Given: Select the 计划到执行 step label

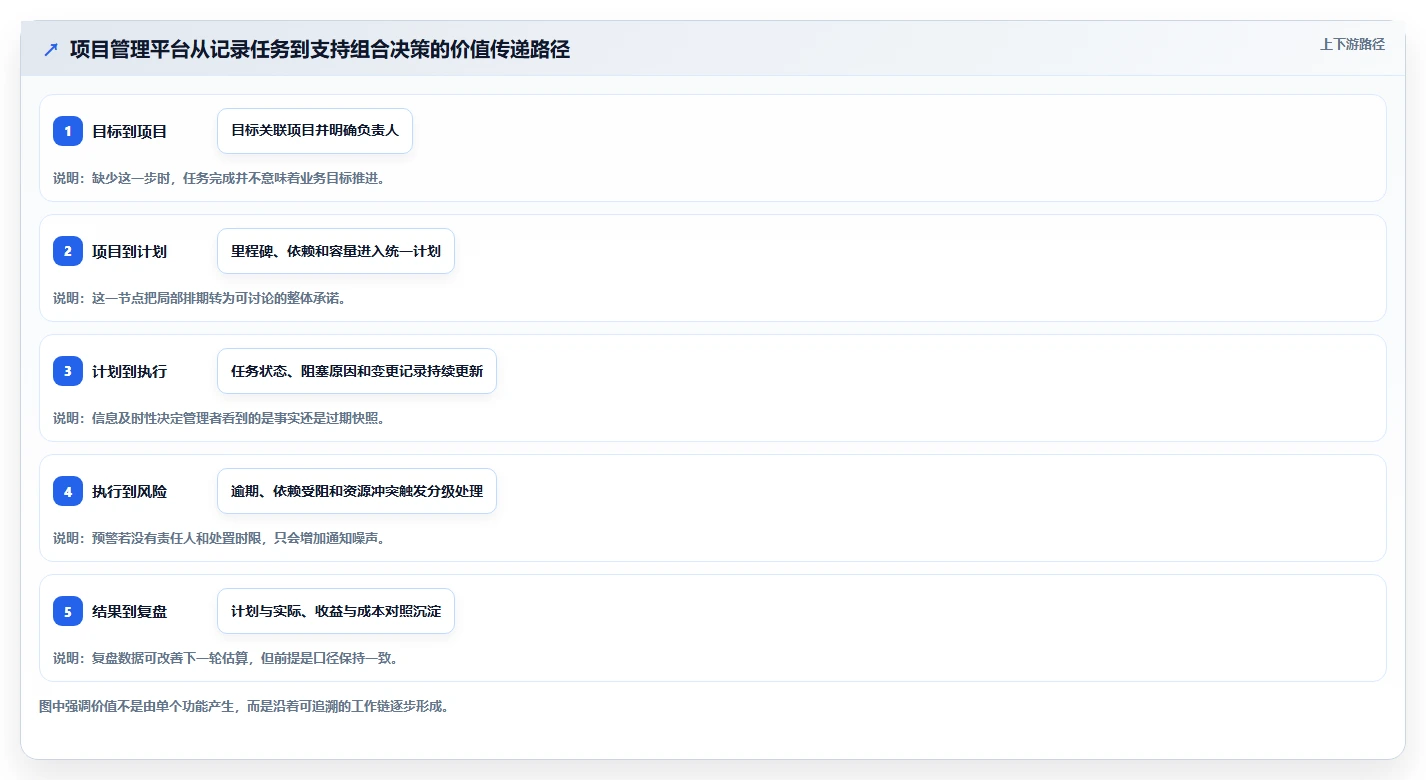Looking at the screenshot, I should click(x=129, y=371).
